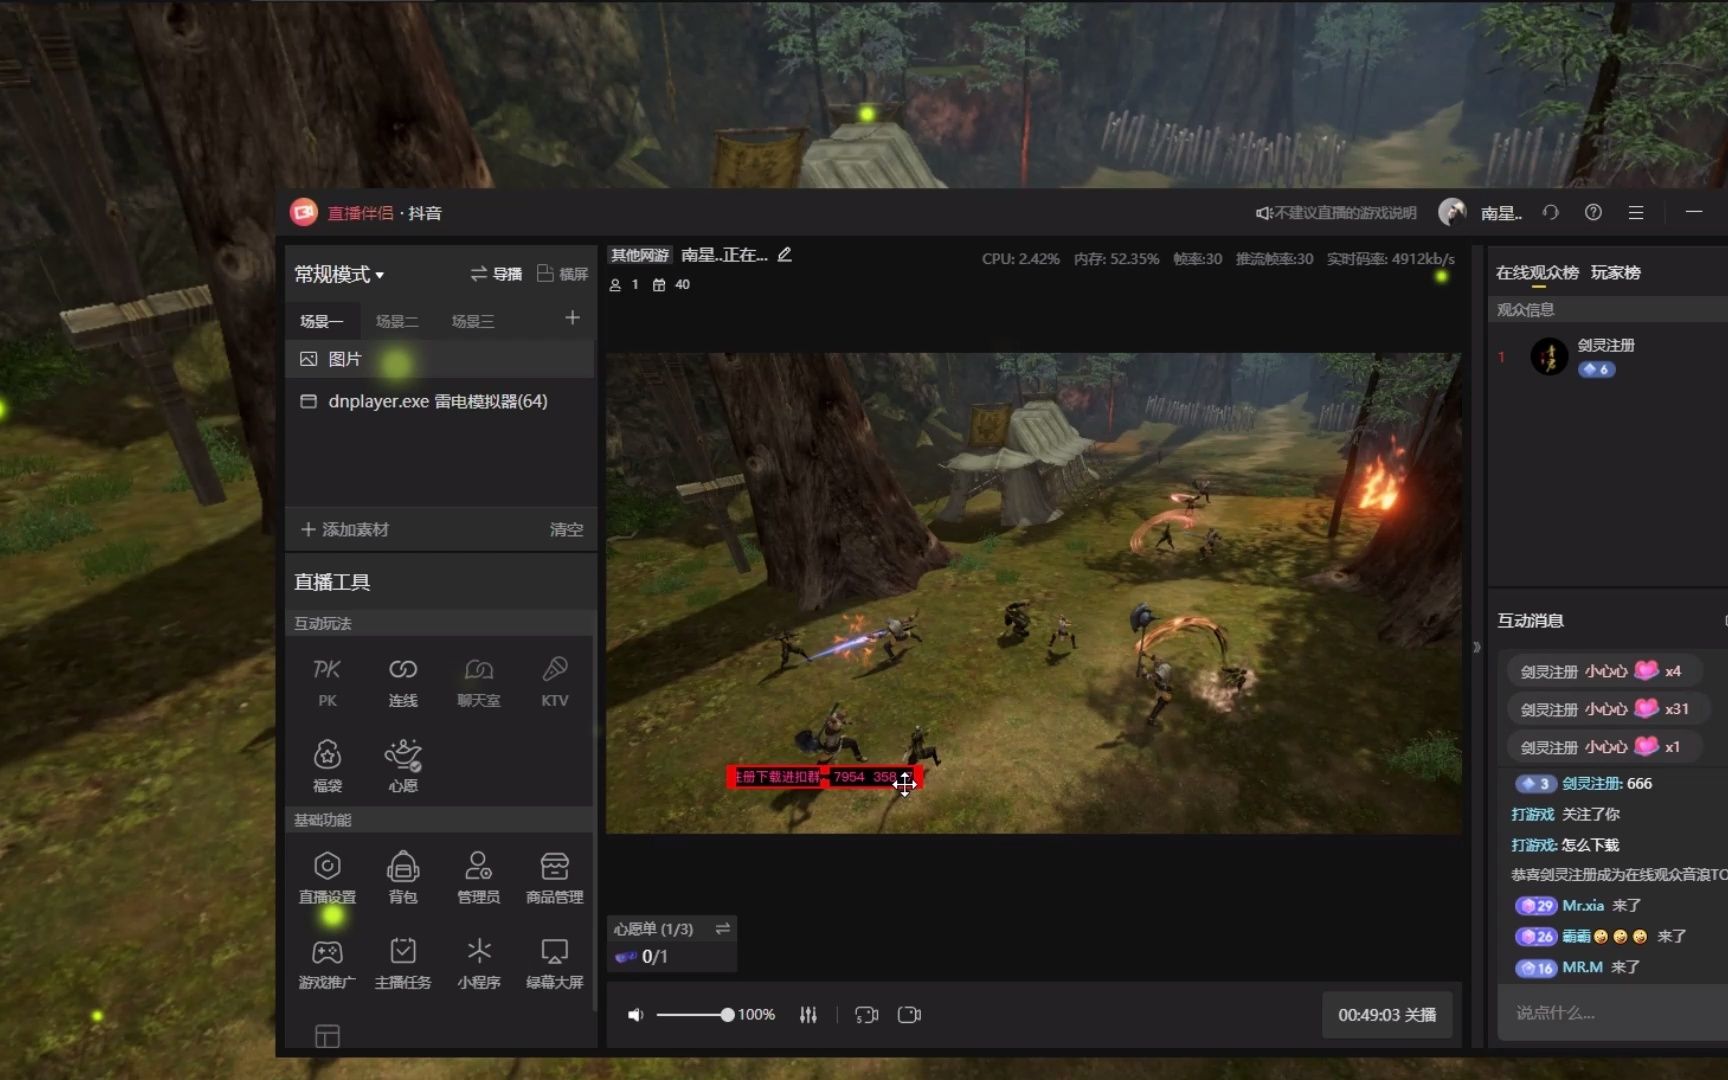Select the dnplayer.exe 雷电模拟器 source
The image size is (1728, 1080).
(x=440, y=401)
